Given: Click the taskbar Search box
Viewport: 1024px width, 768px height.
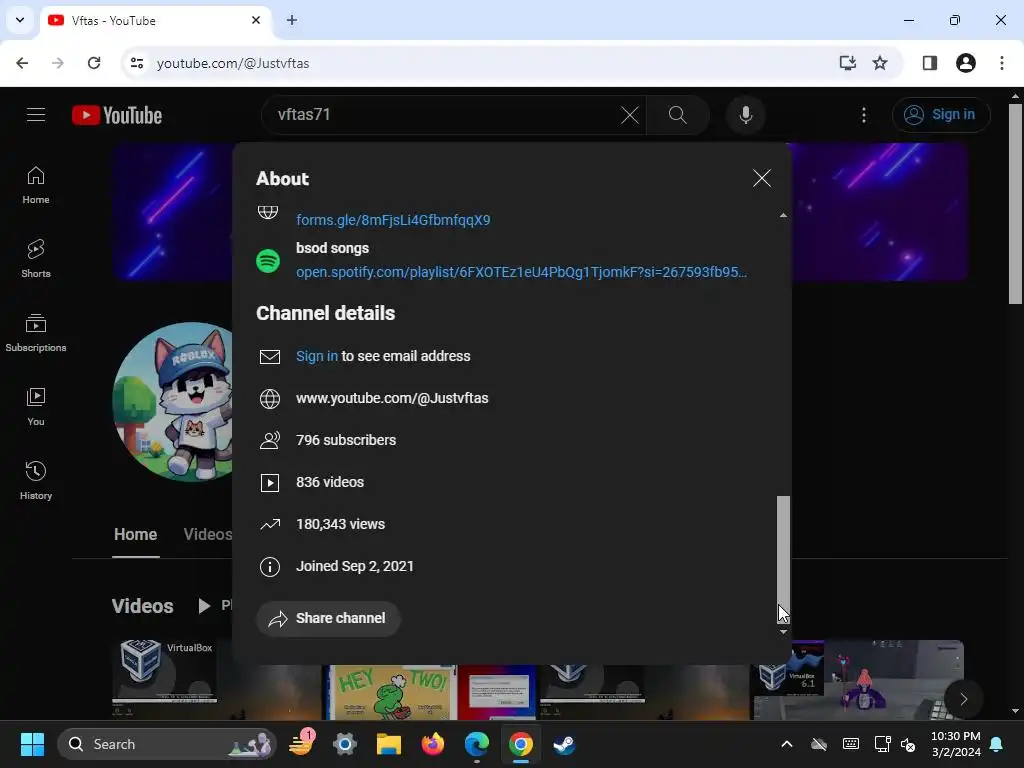Looking at the screenshot, I should click(167, 744).
